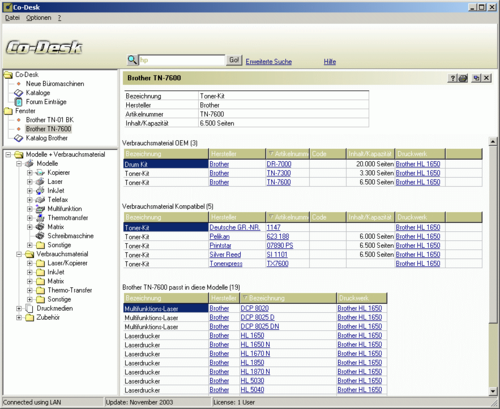Click the detach window icon in panel header
The image size is (500, 409).
pos(476,78)
